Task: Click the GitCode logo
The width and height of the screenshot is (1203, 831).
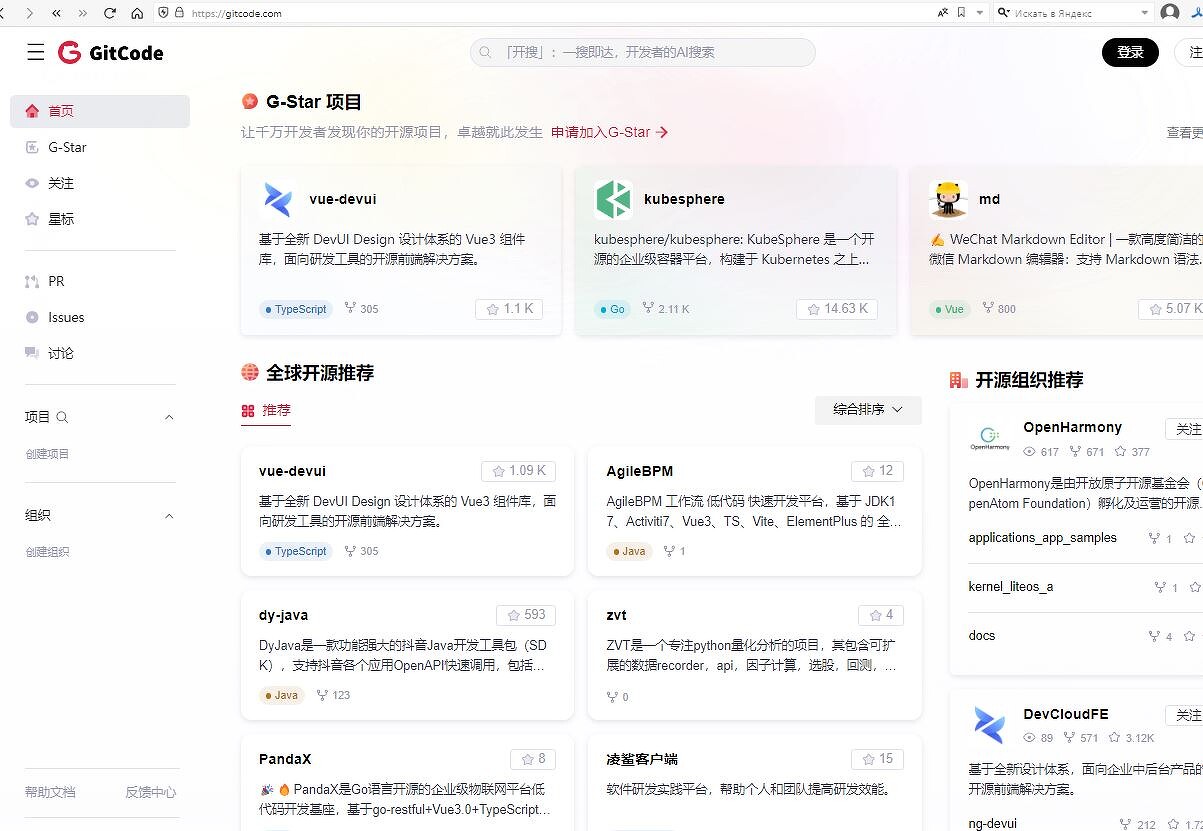Action: 110,53
